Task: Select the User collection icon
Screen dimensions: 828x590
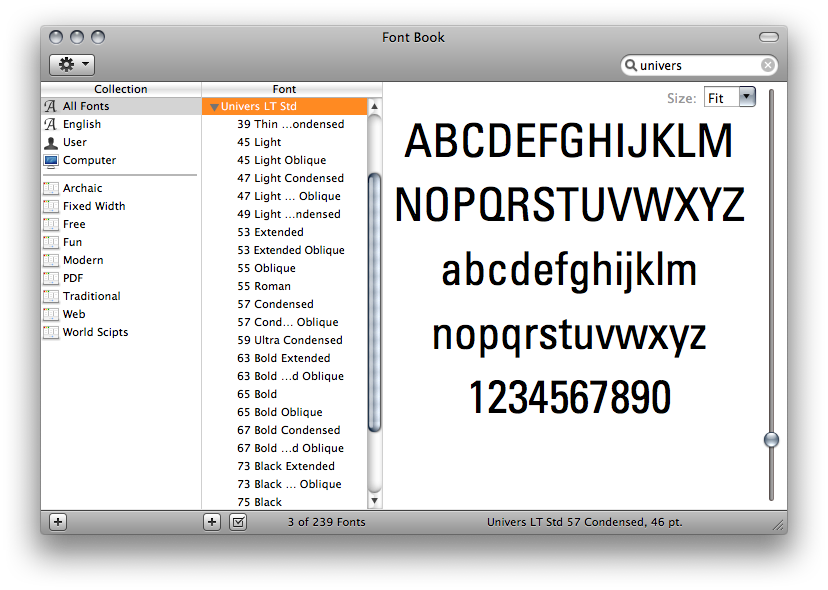Action: pos(51,142)
